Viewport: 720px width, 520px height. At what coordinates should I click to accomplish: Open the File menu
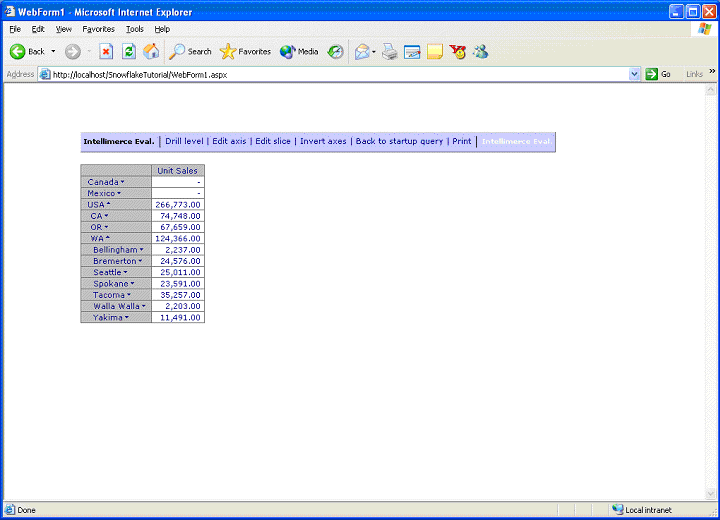[15, 29]
